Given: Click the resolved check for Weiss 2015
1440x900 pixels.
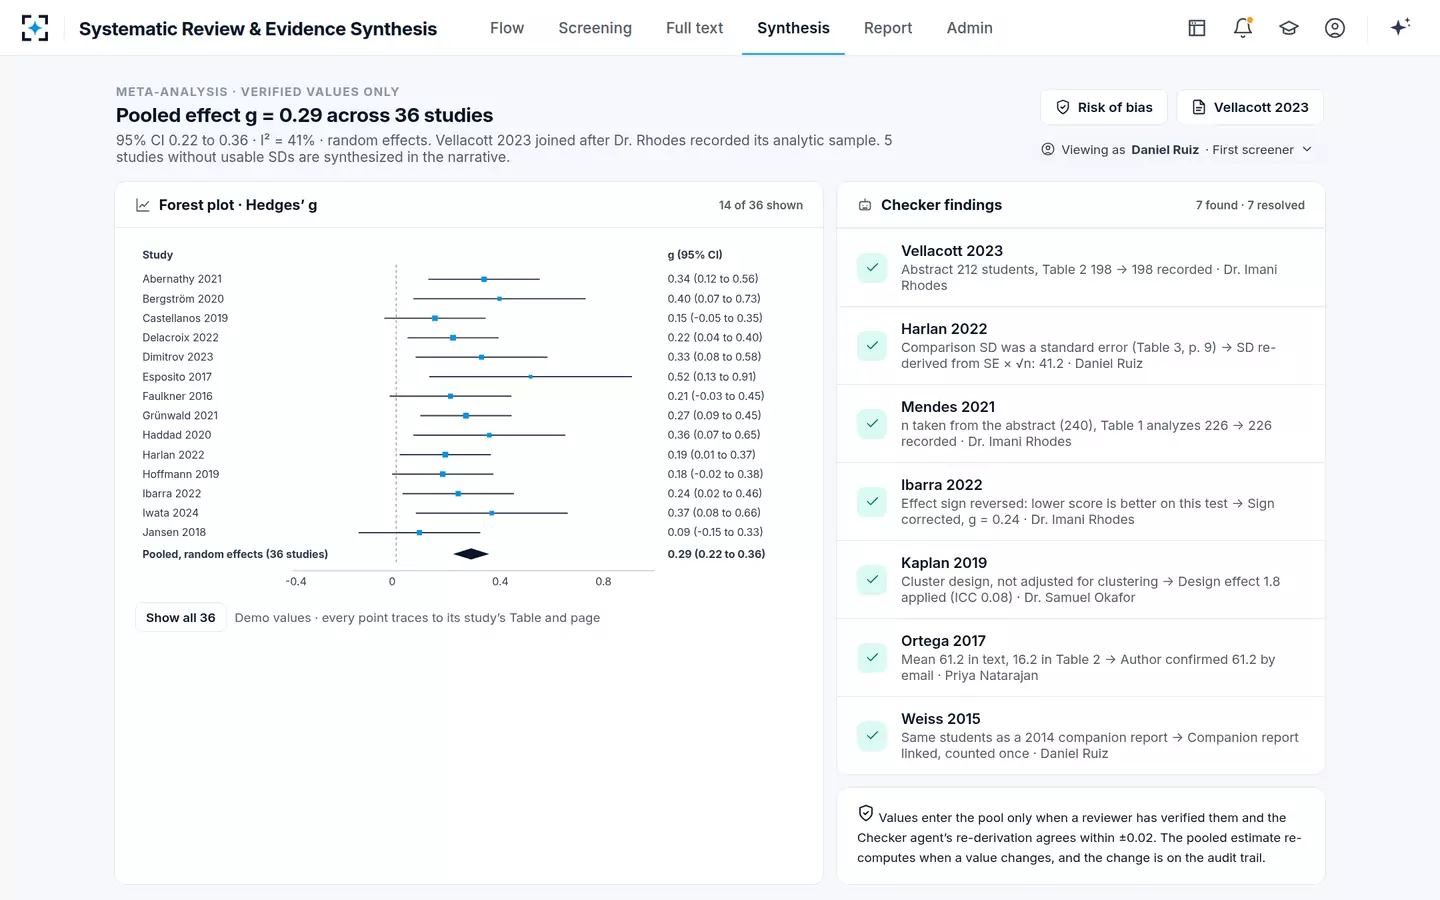Looking at the screenshot, I should [872, 736].
